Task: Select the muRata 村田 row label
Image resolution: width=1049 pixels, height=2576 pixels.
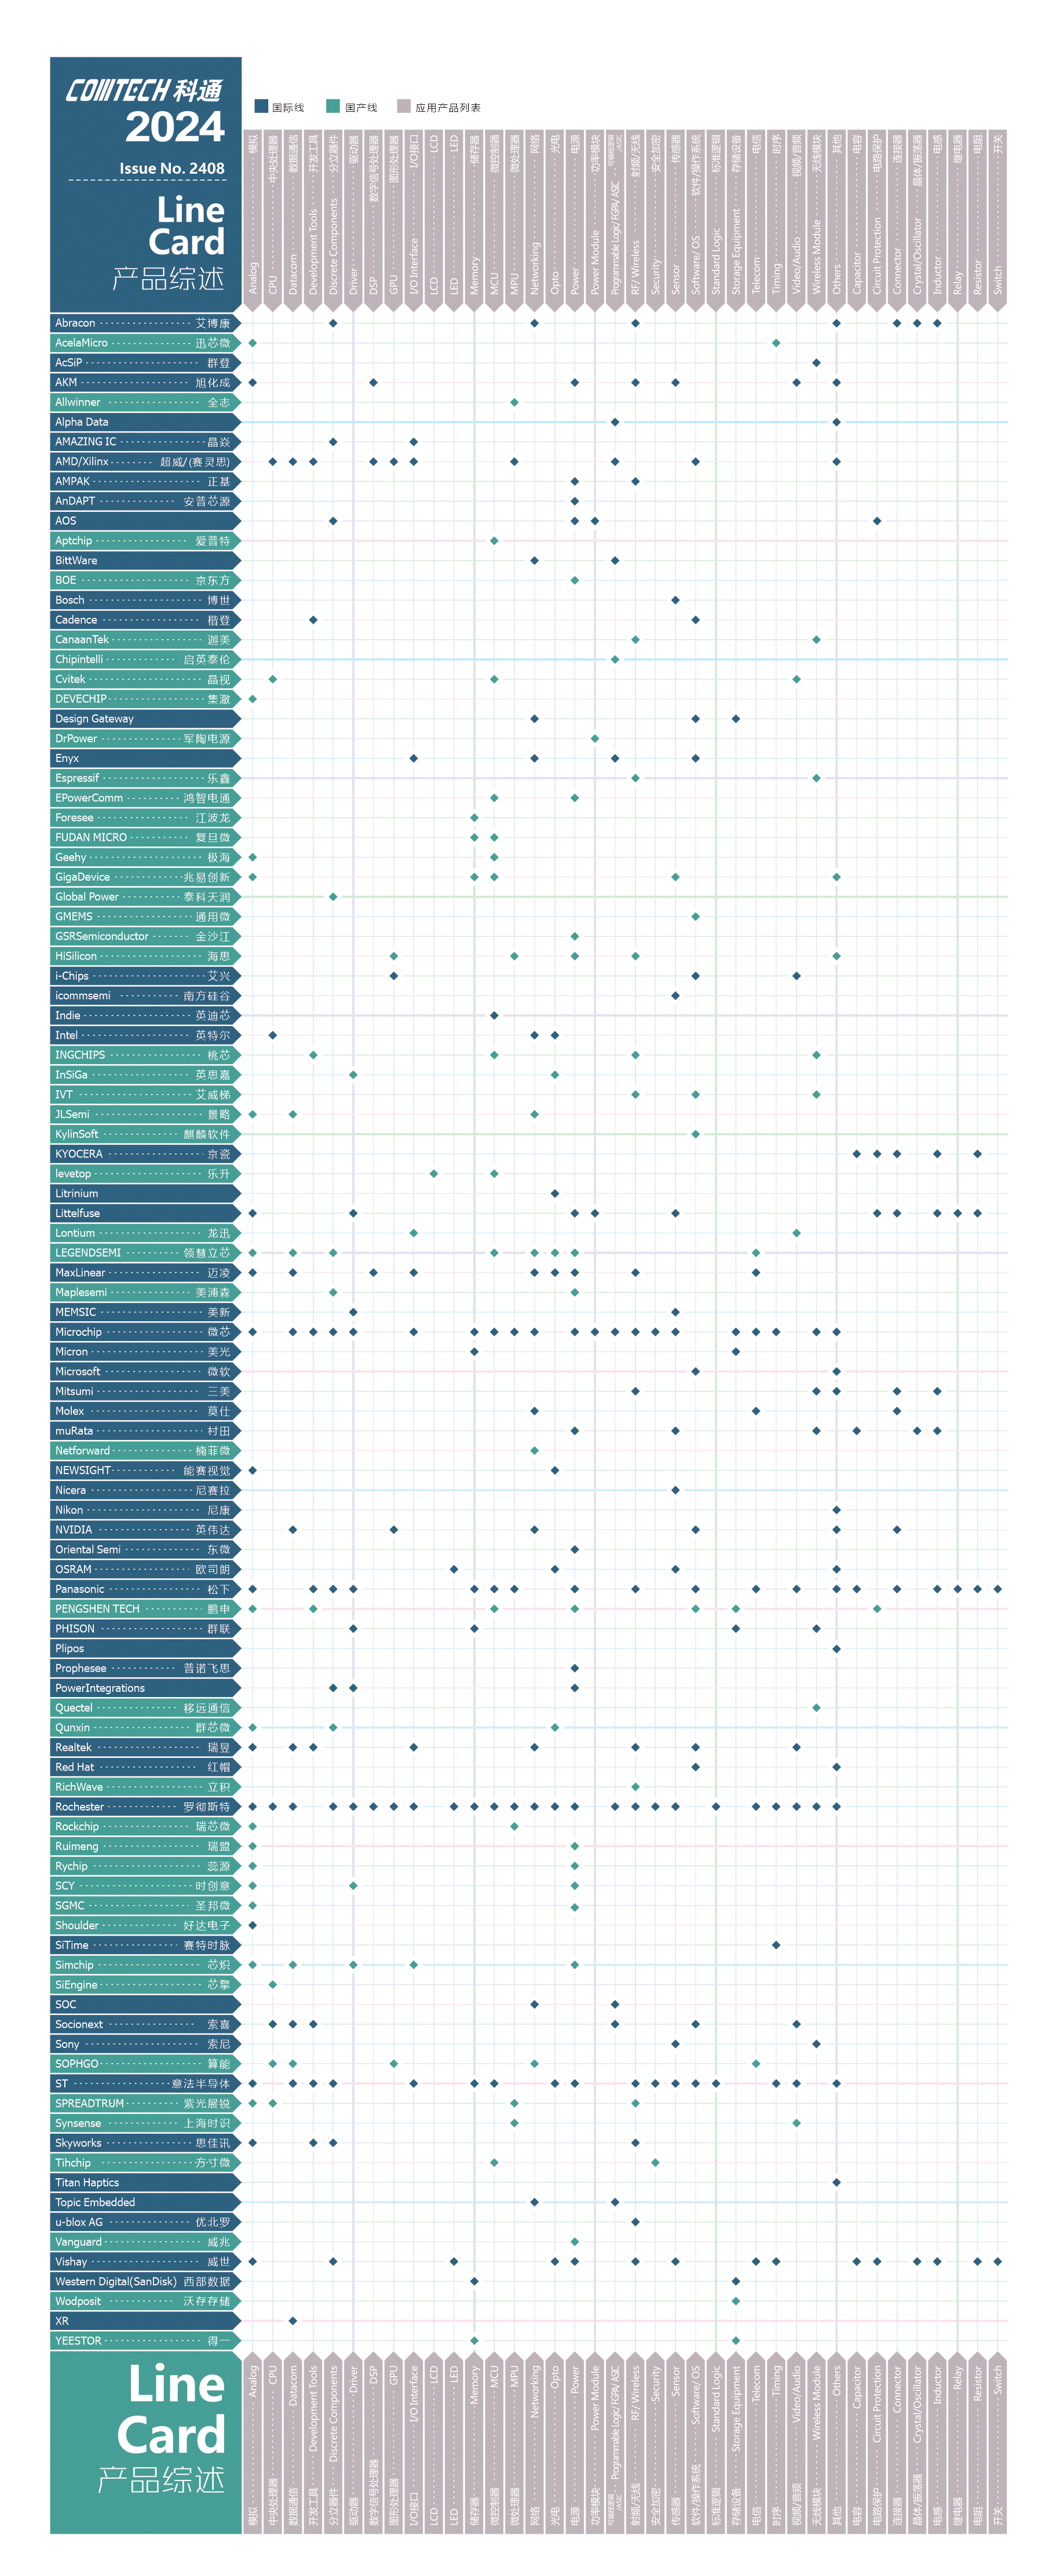Action: 145,1431
